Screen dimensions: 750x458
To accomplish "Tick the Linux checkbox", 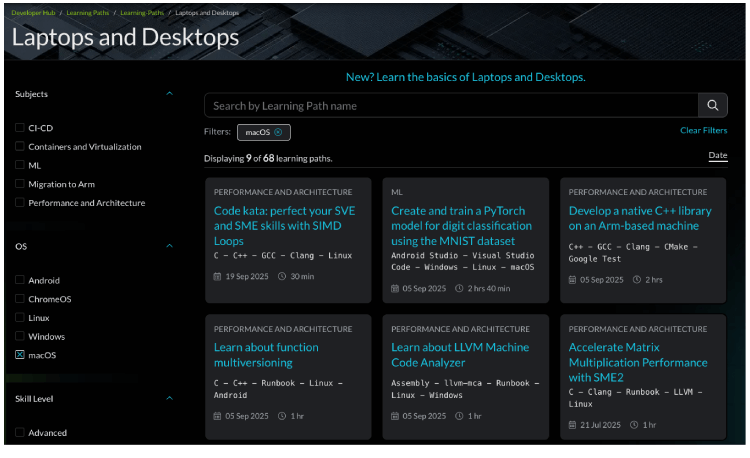I will coord(20,317).
